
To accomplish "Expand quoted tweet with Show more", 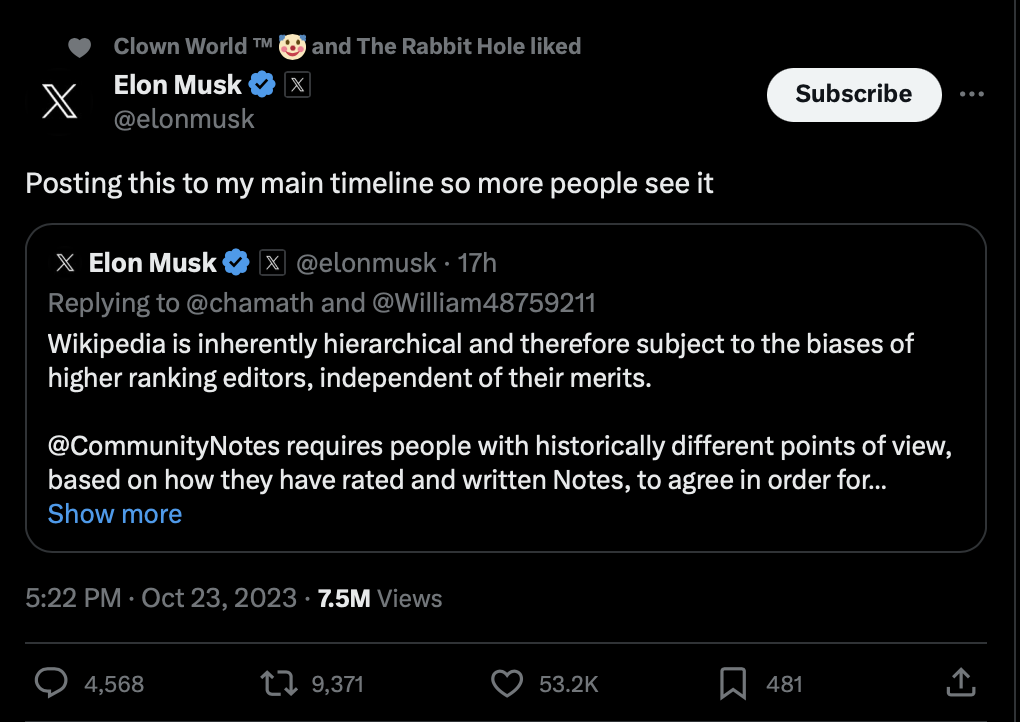I will click(115, 514).
